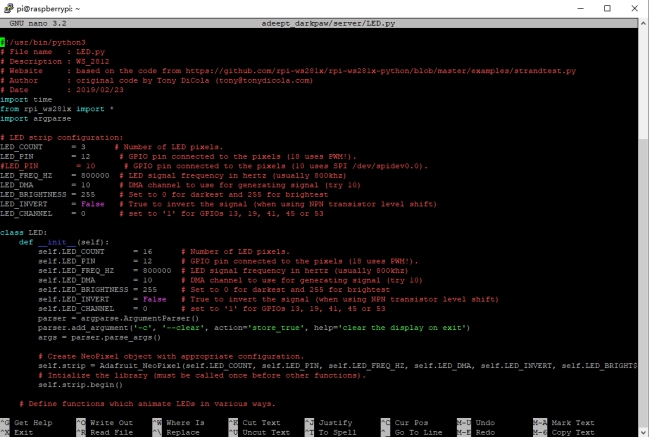Click the ^O Write Out shortcut
This screenshot has width=650, height=438.
(105, 423)
